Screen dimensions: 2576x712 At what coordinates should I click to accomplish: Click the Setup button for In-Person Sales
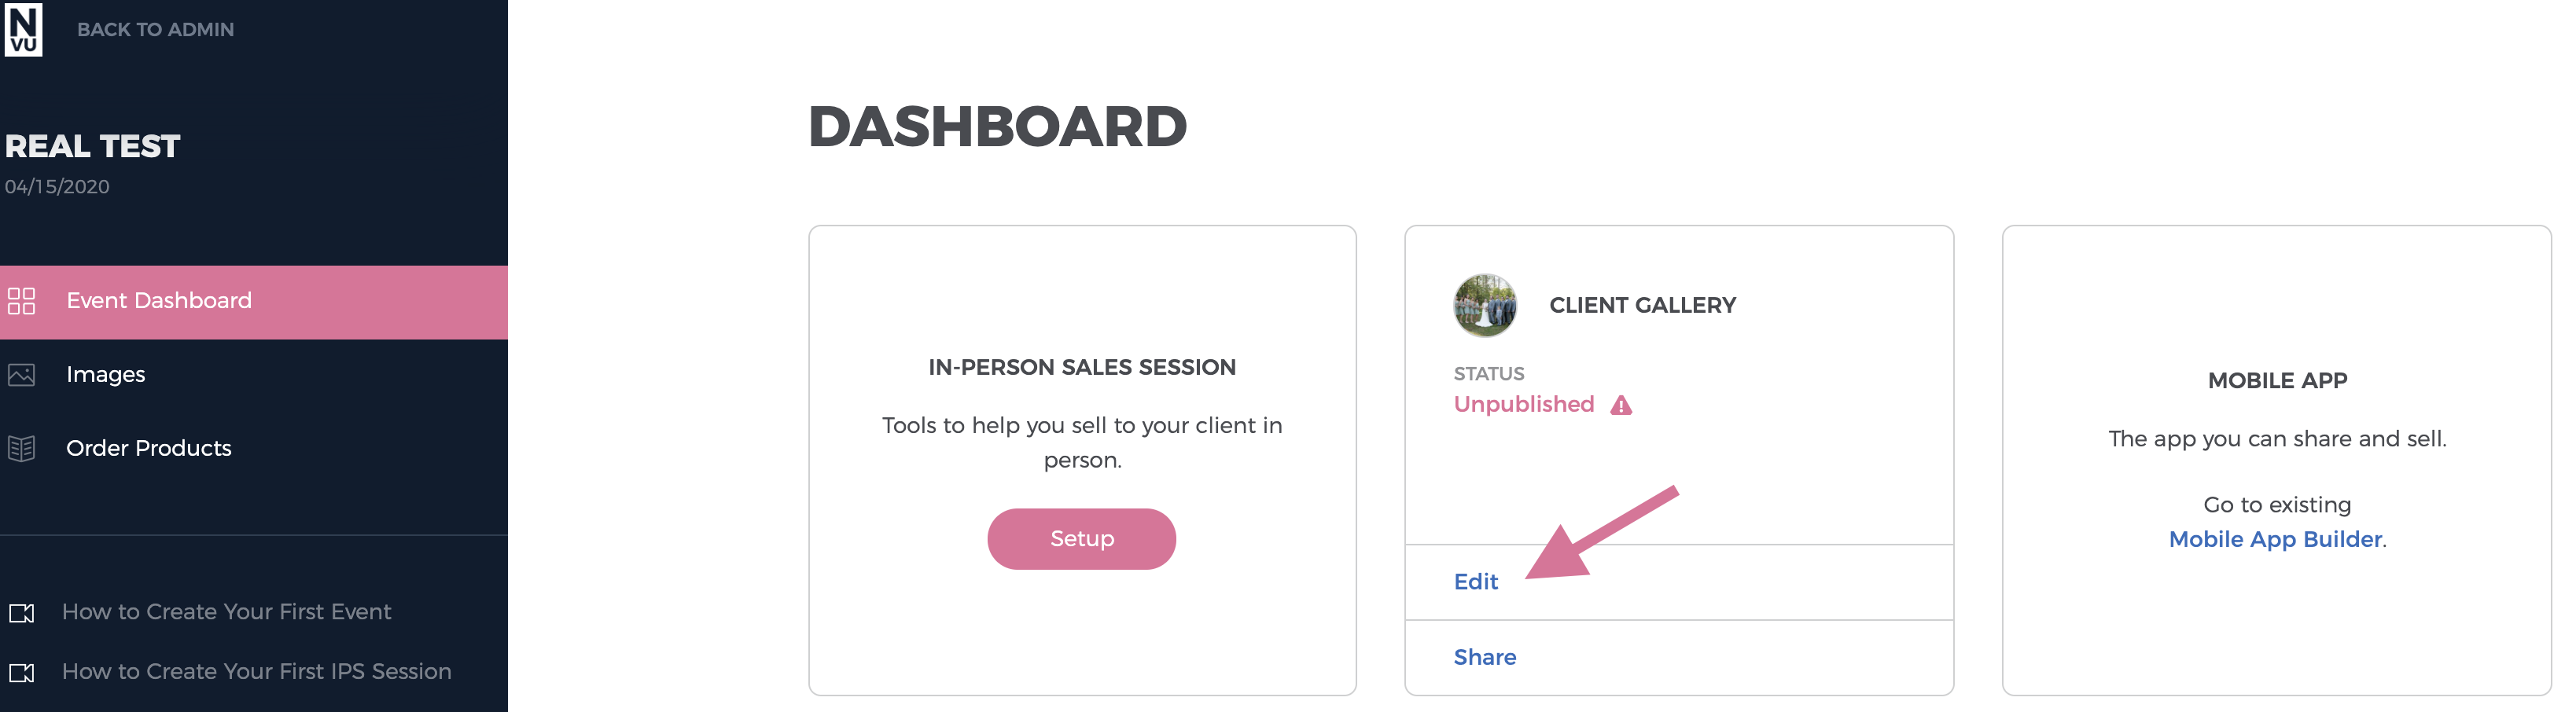(x=1082, y=539)
